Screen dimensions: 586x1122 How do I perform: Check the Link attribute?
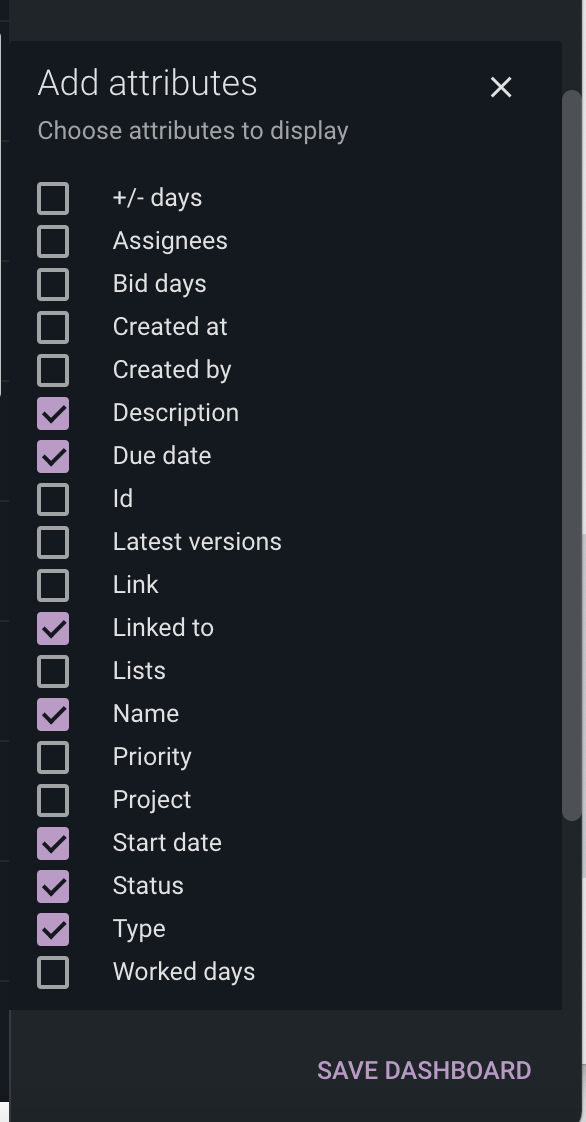(54, 584)
